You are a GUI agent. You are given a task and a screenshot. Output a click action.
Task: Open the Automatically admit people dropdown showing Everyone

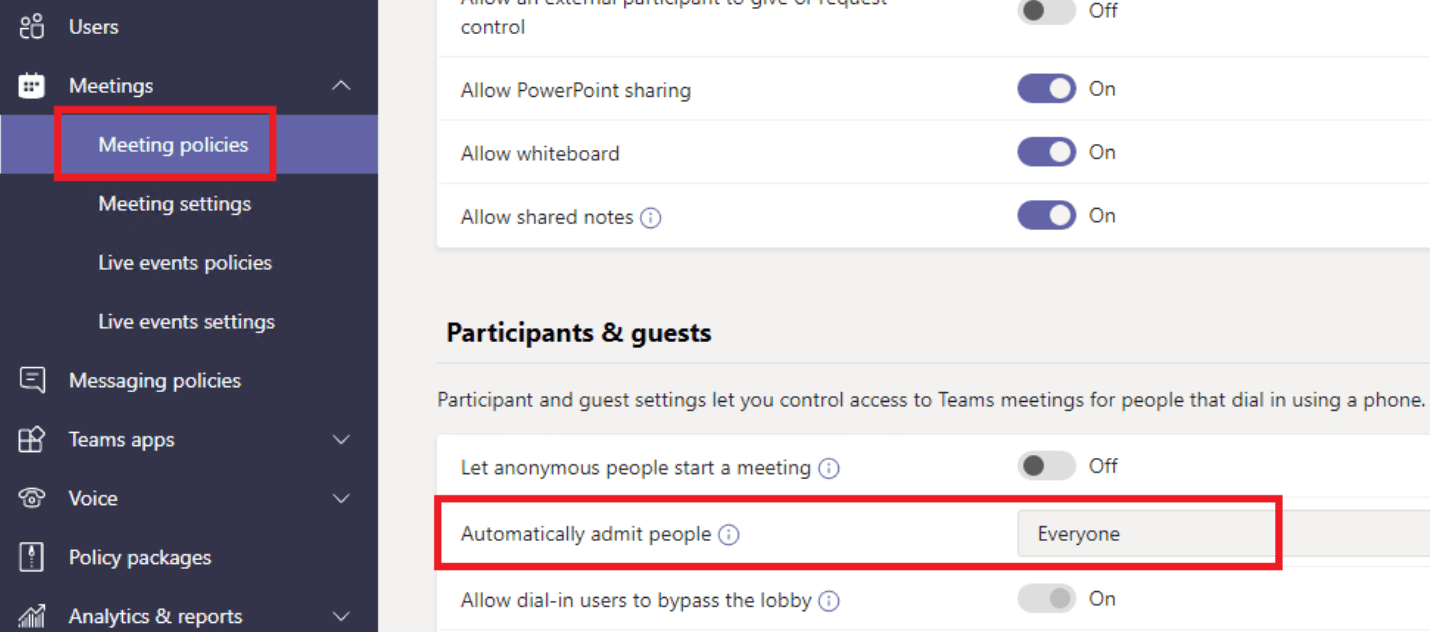pyautogui.click(x=1147, y=533)
